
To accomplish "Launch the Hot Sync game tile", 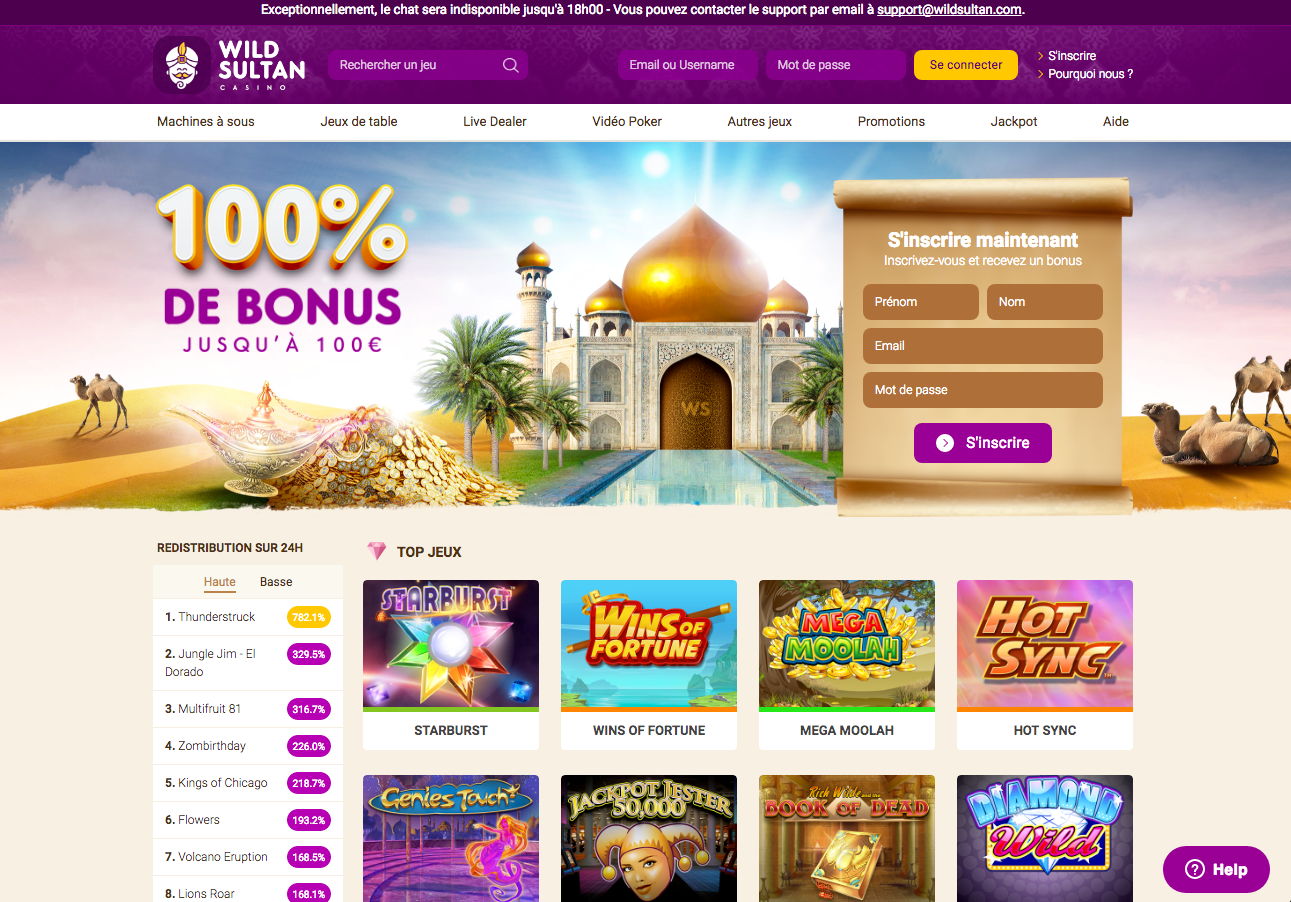I will (1045, 665).
